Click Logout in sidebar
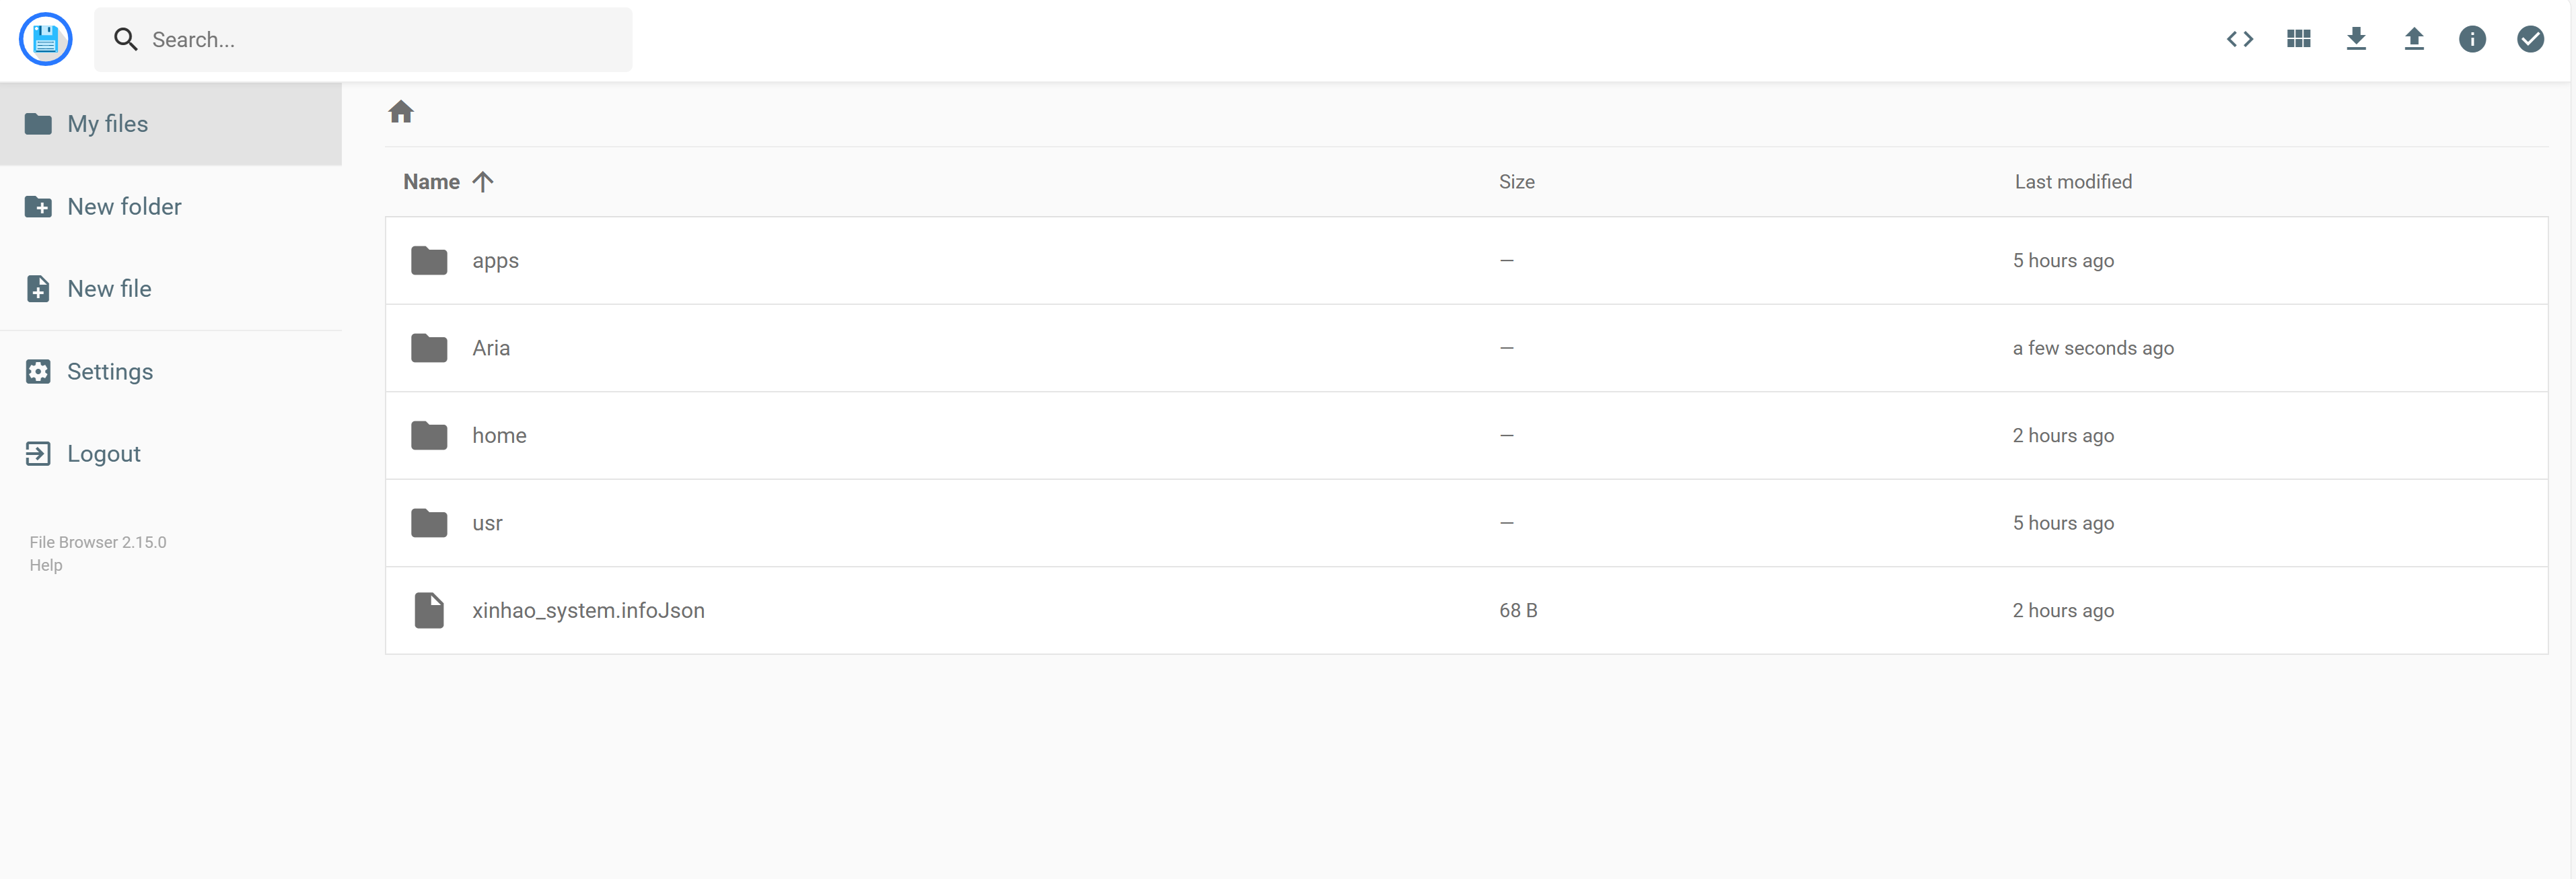The height and width of the screenshot is (879, 2576). (x=103, y=454)
